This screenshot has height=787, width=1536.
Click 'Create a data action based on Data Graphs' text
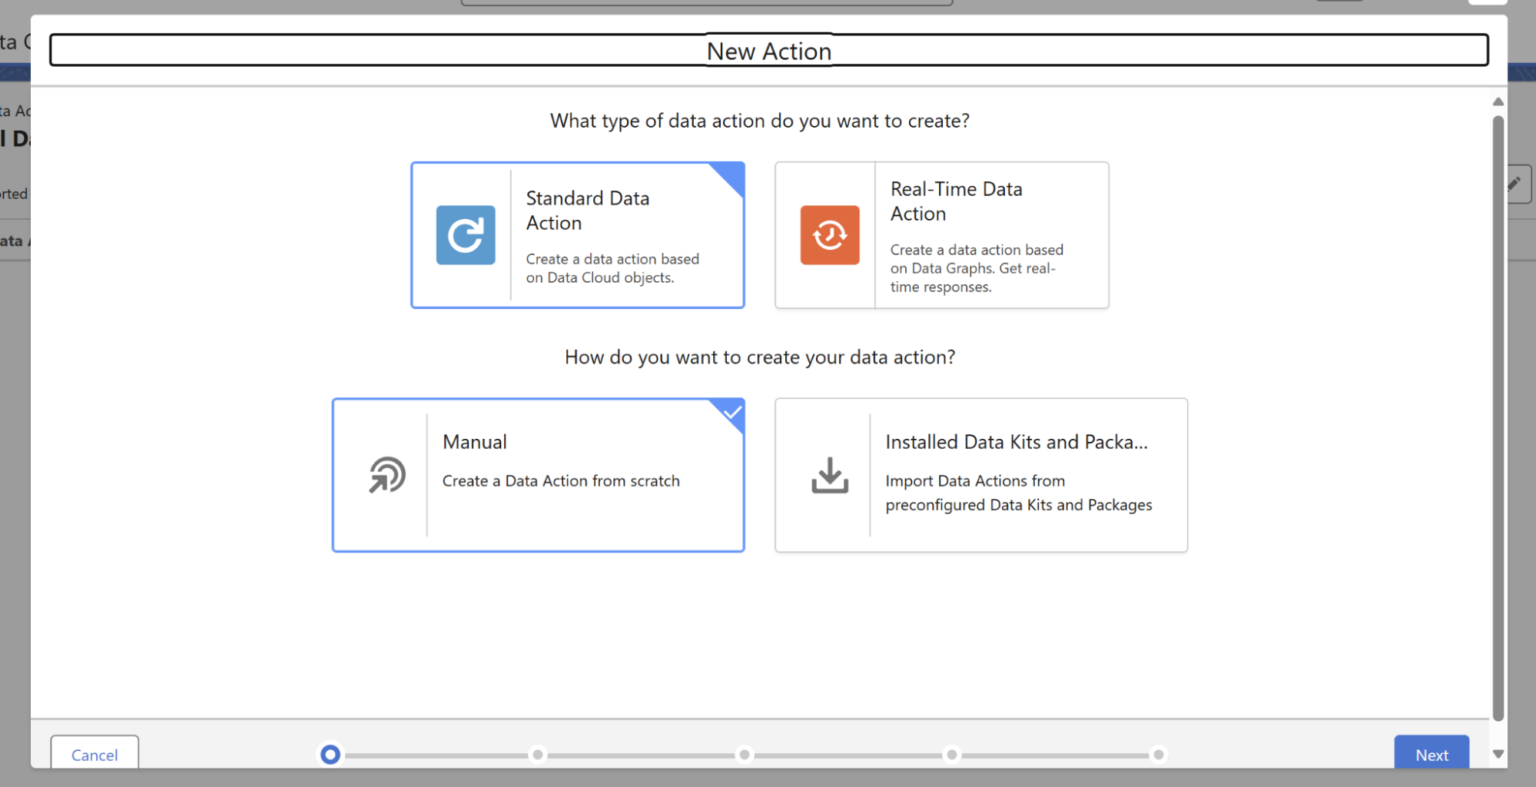(977, 268)
